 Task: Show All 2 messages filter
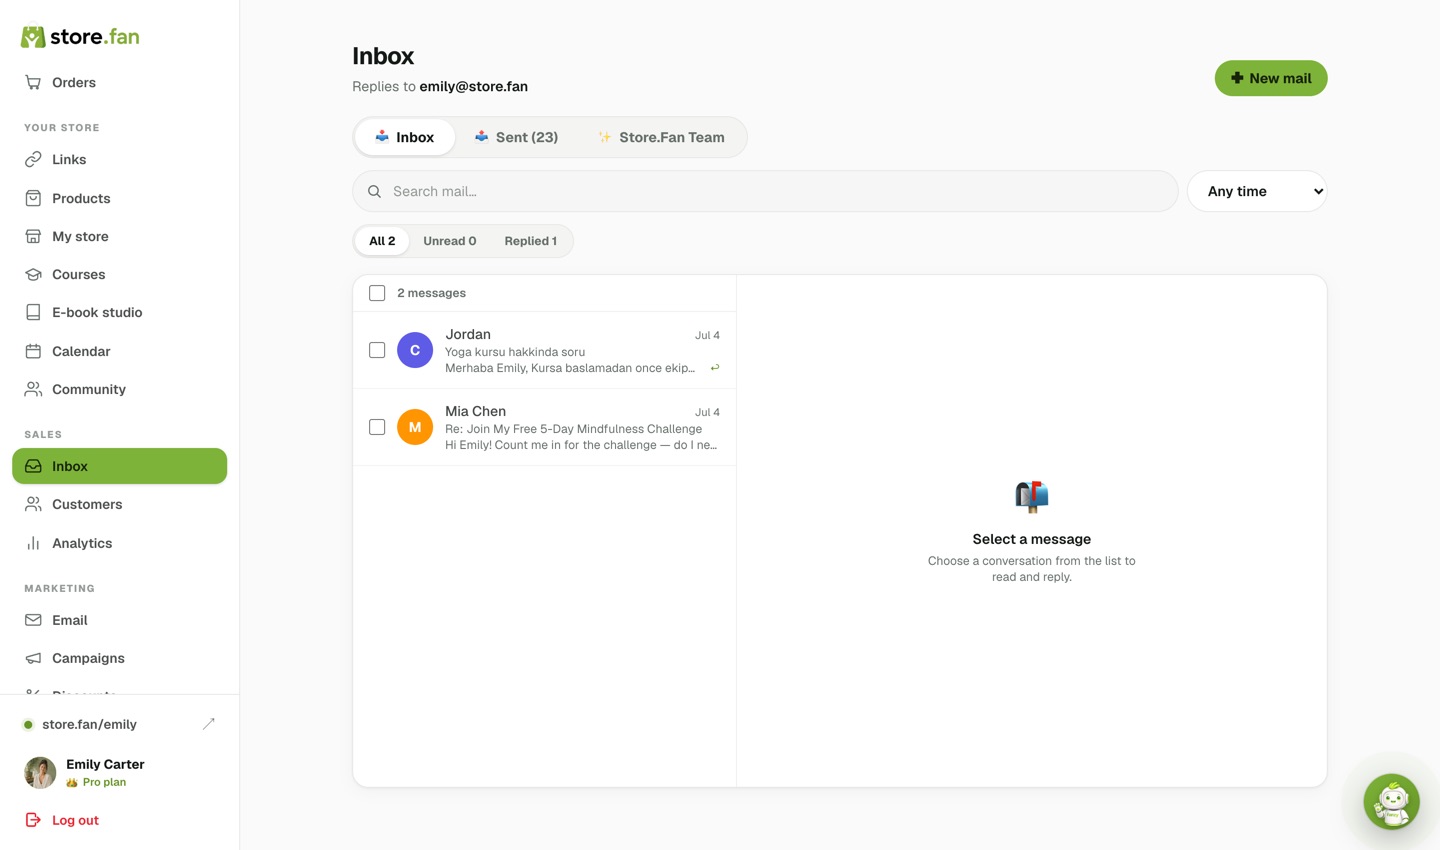pos(382,241)
